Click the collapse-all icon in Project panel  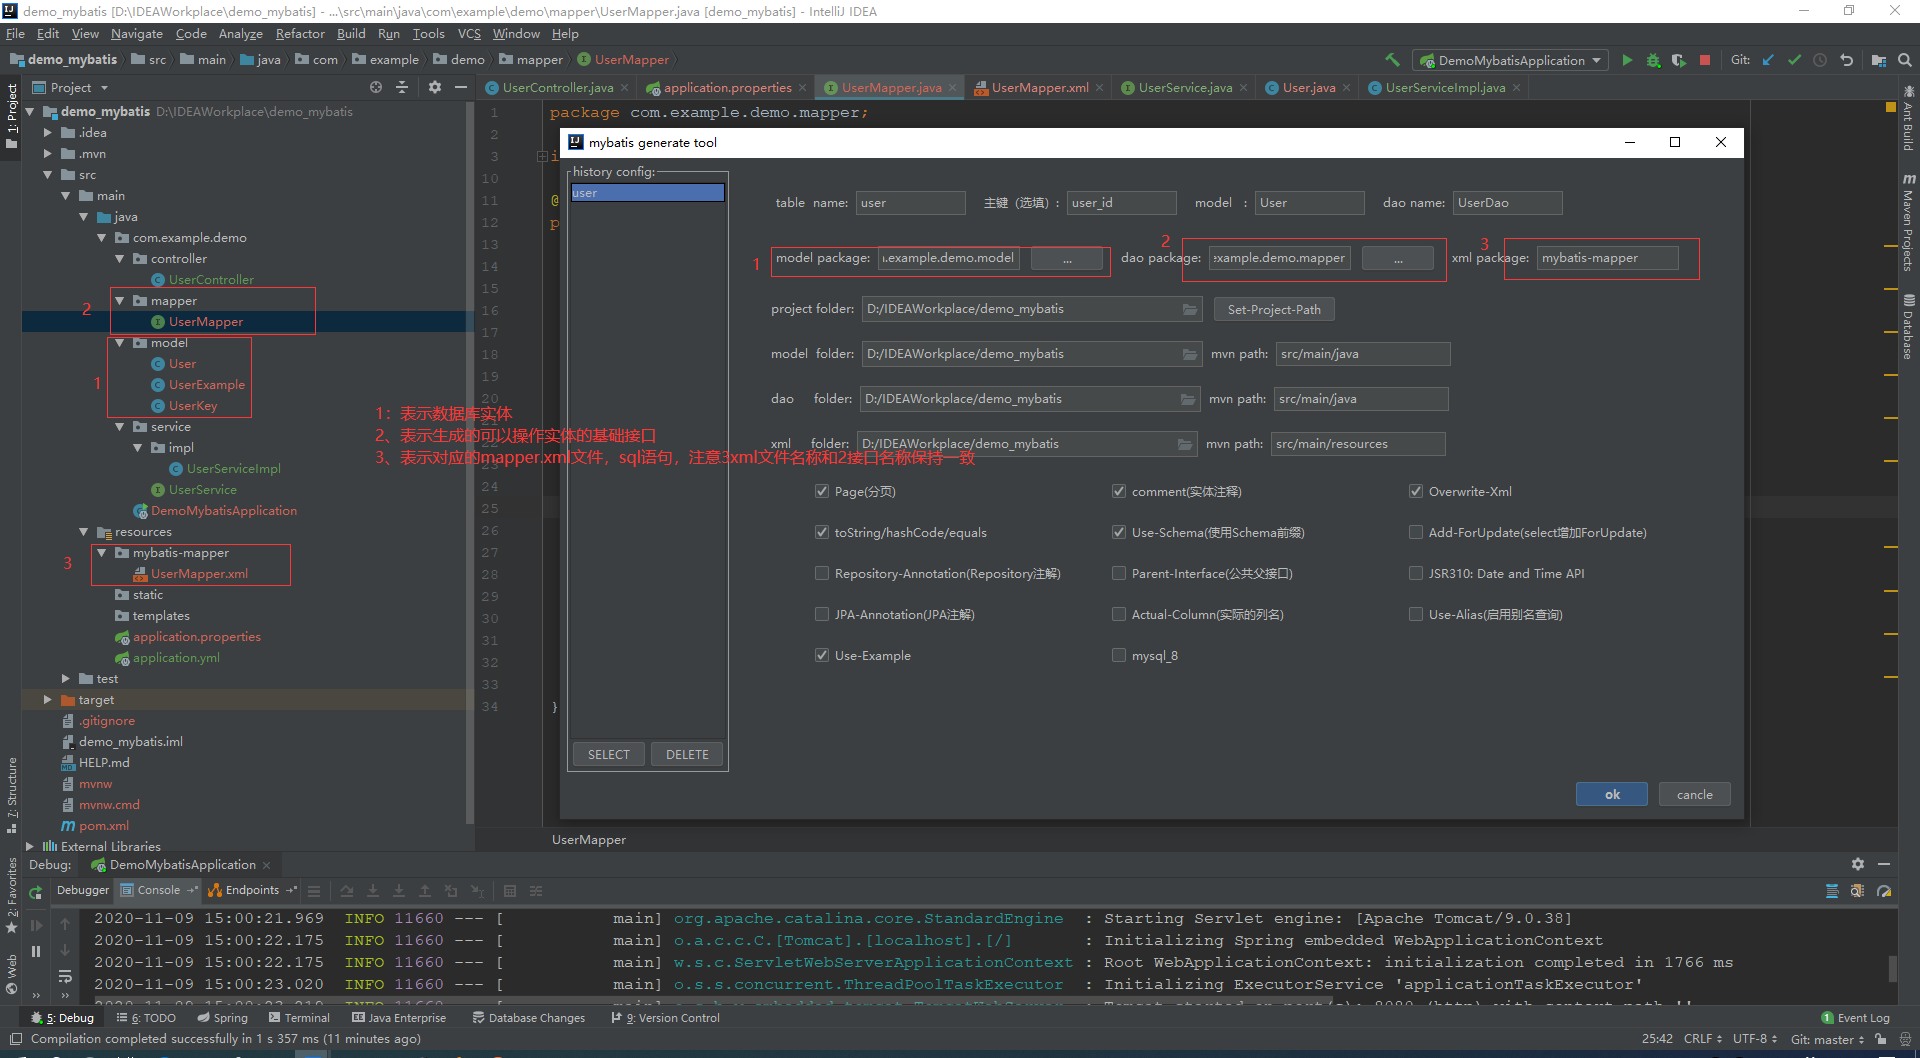[402, 87]
